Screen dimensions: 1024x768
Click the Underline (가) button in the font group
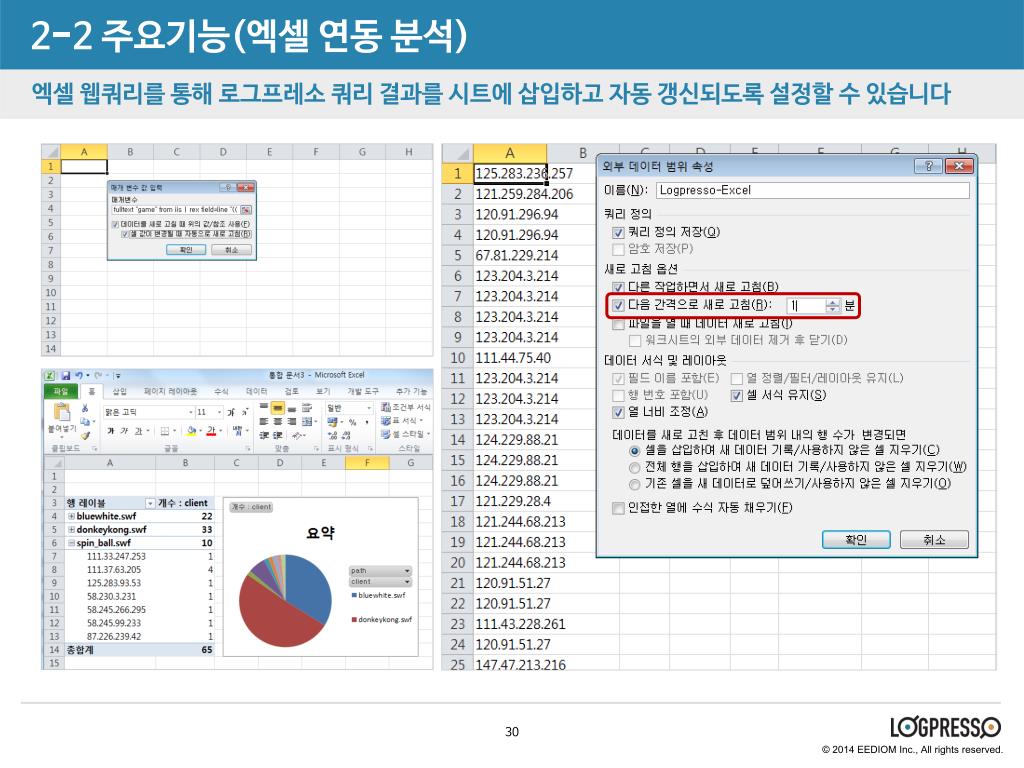click(x=138, y=431)
